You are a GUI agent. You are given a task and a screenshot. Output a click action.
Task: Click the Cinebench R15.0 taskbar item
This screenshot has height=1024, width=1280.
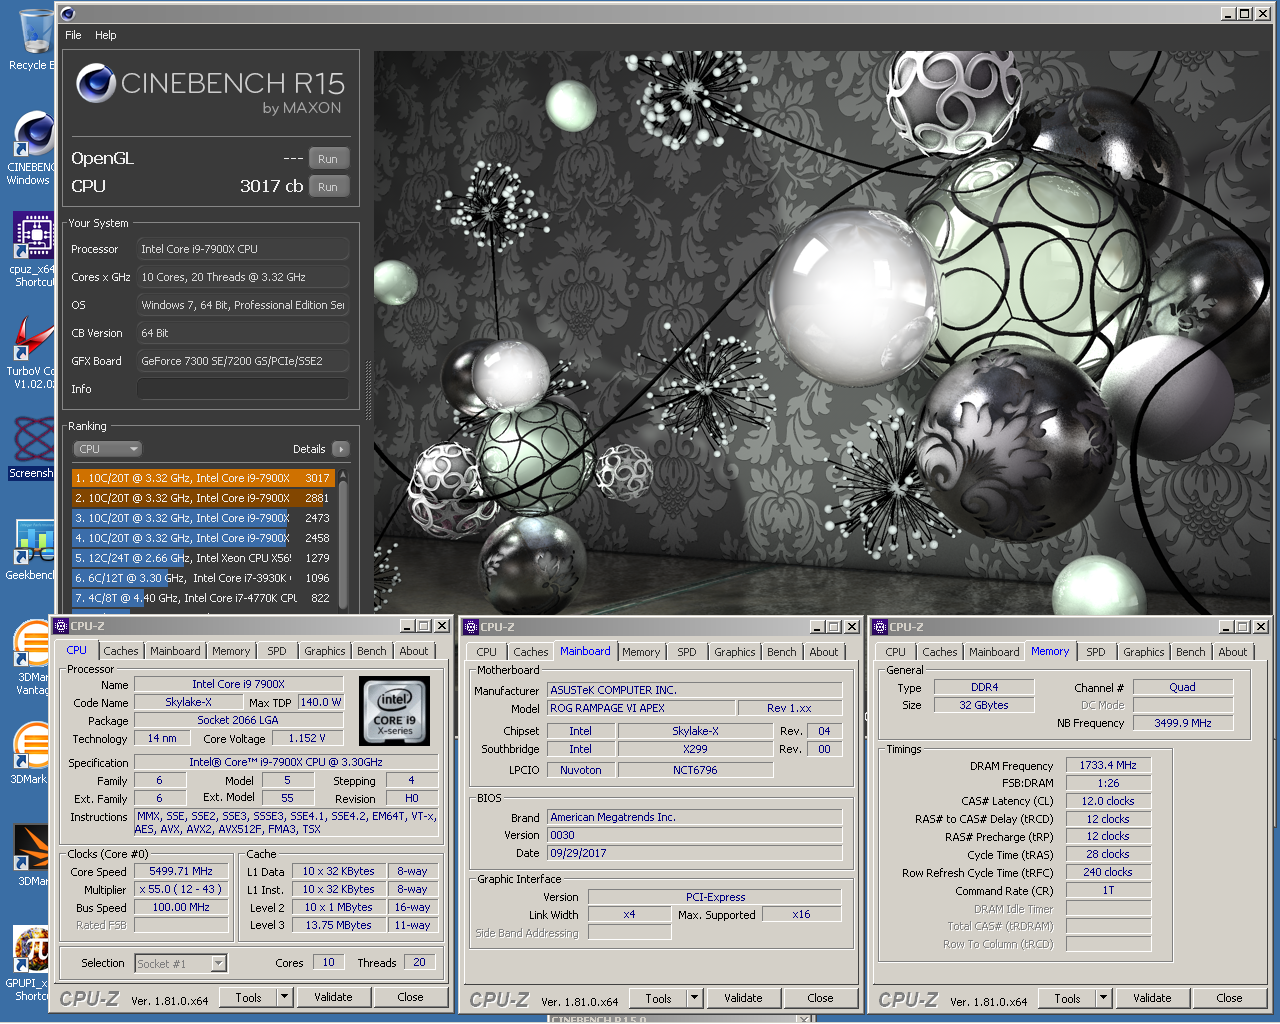680,1018
